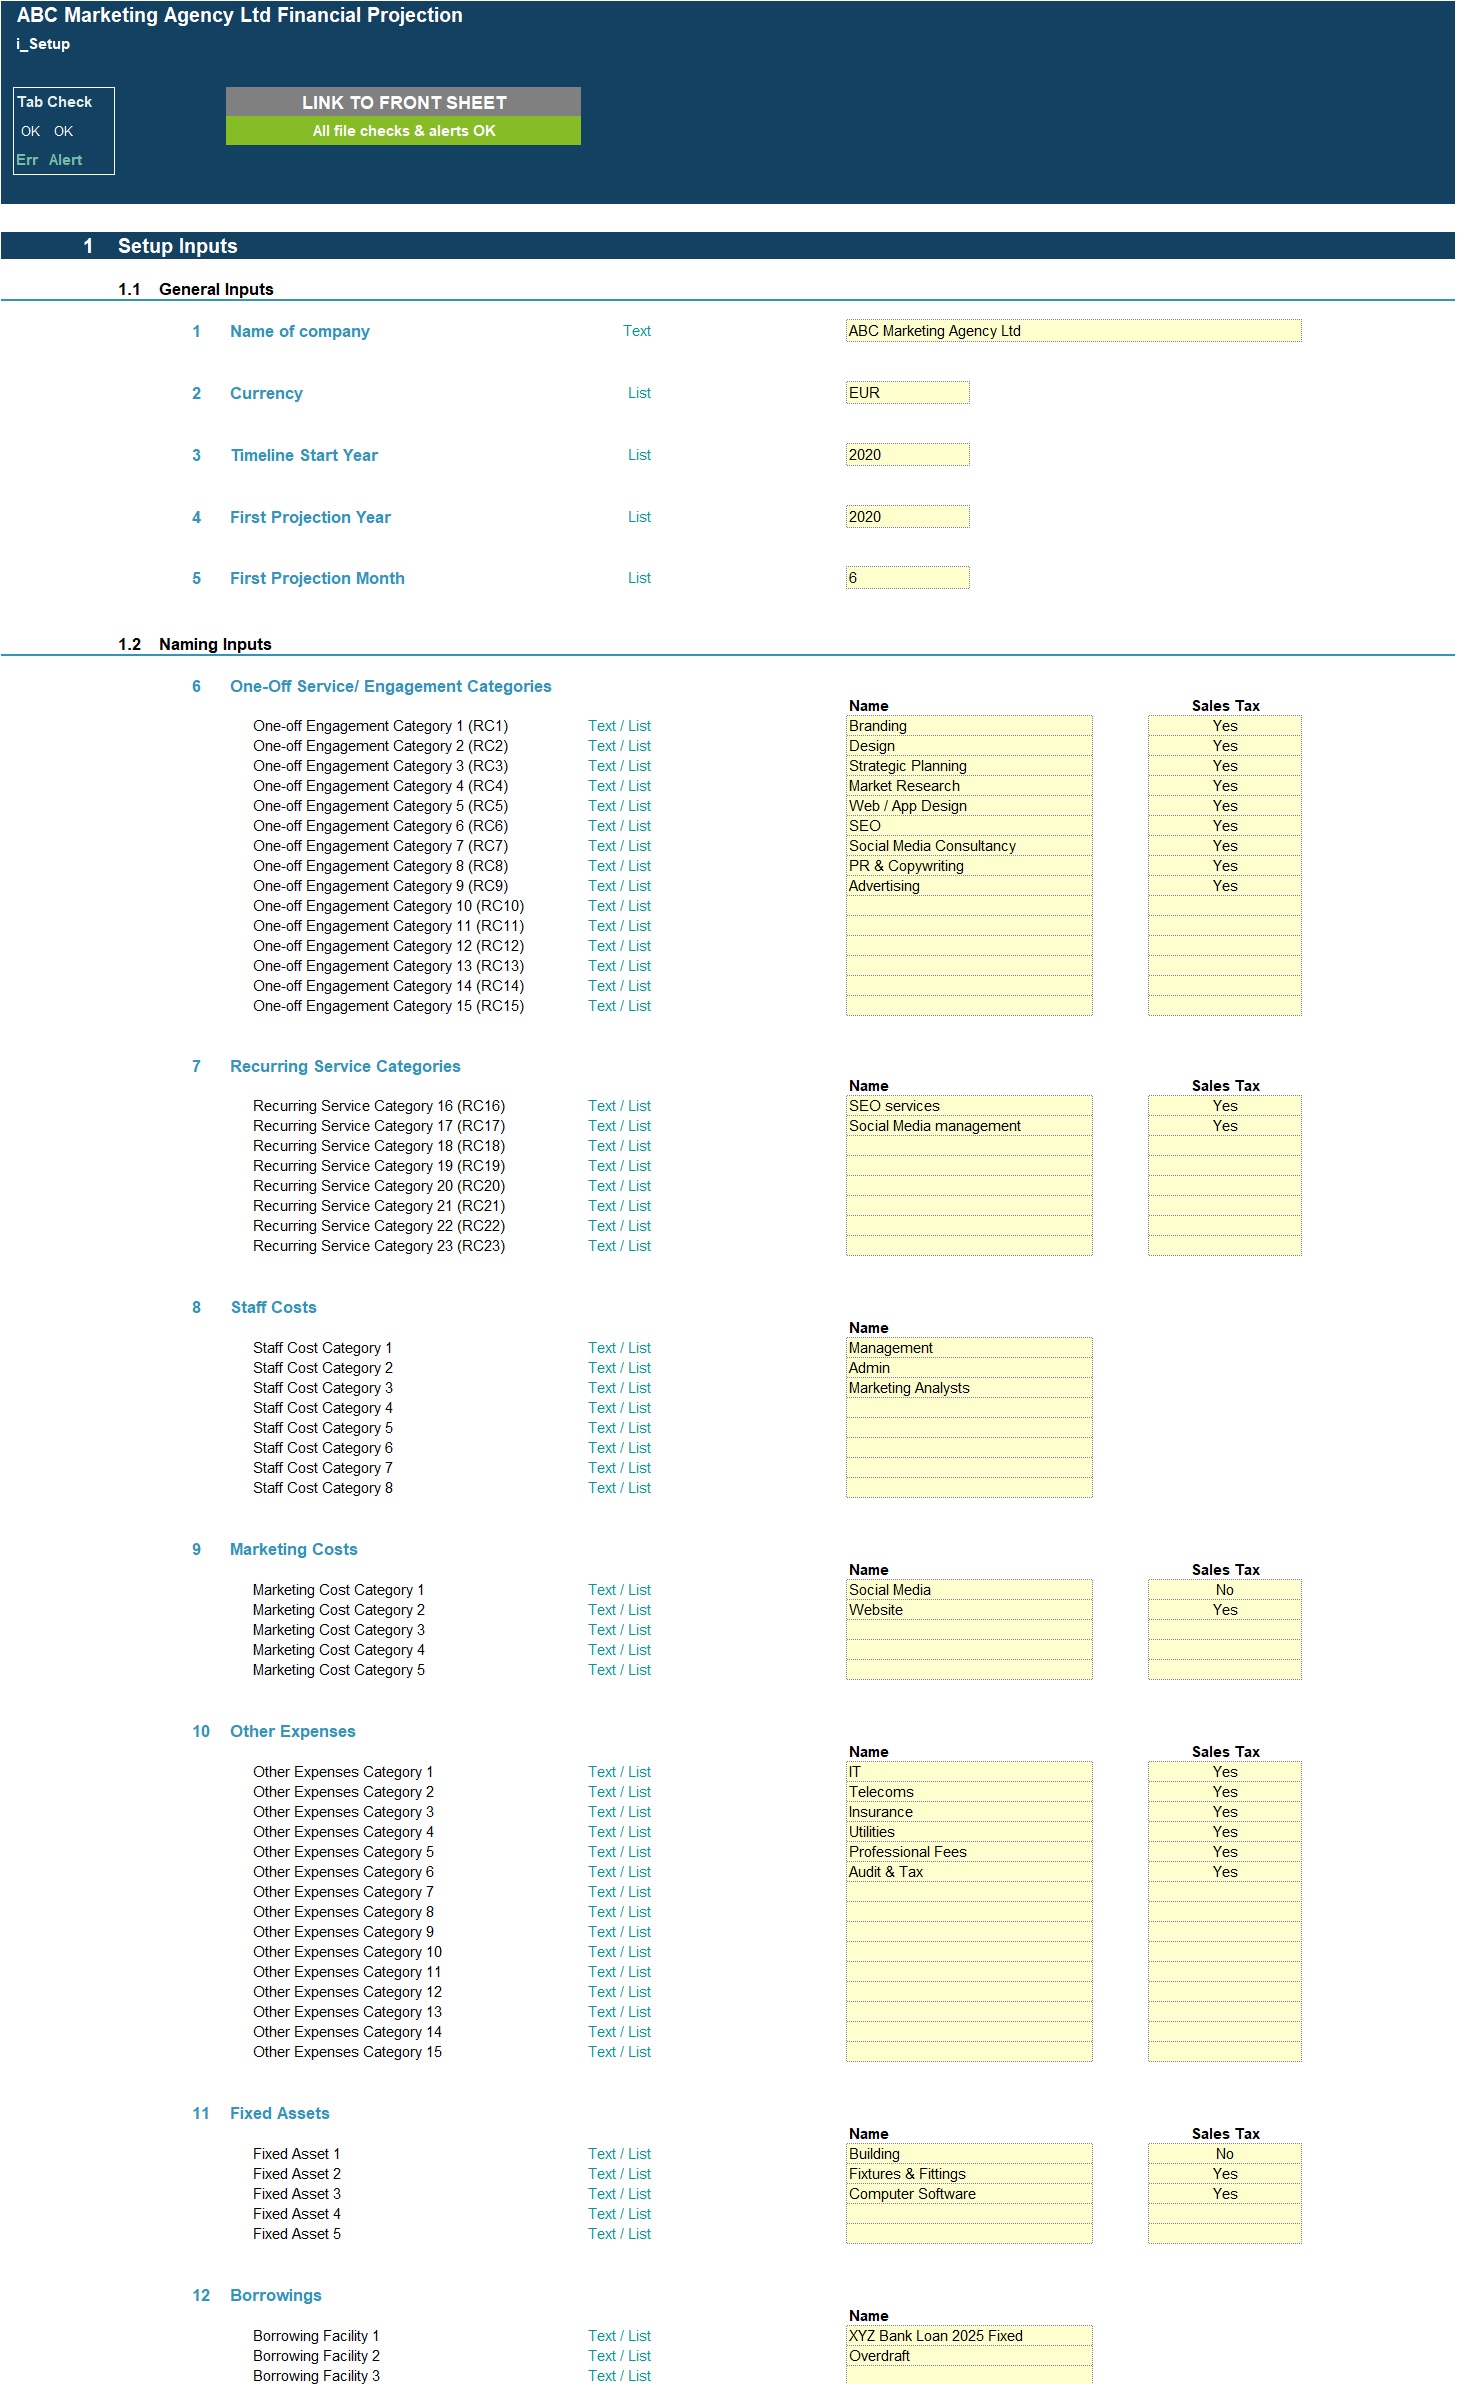Select the PR & Copywriting cell
The image size is (1460, 2384).
(969, 866)
